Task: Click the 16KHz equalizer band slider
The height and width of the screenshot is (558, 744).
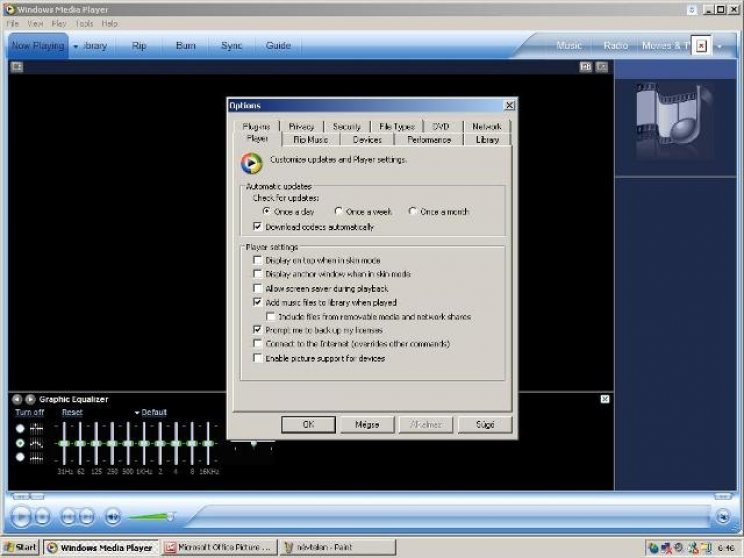Action: pyautogui.click(x=208, y=444)
